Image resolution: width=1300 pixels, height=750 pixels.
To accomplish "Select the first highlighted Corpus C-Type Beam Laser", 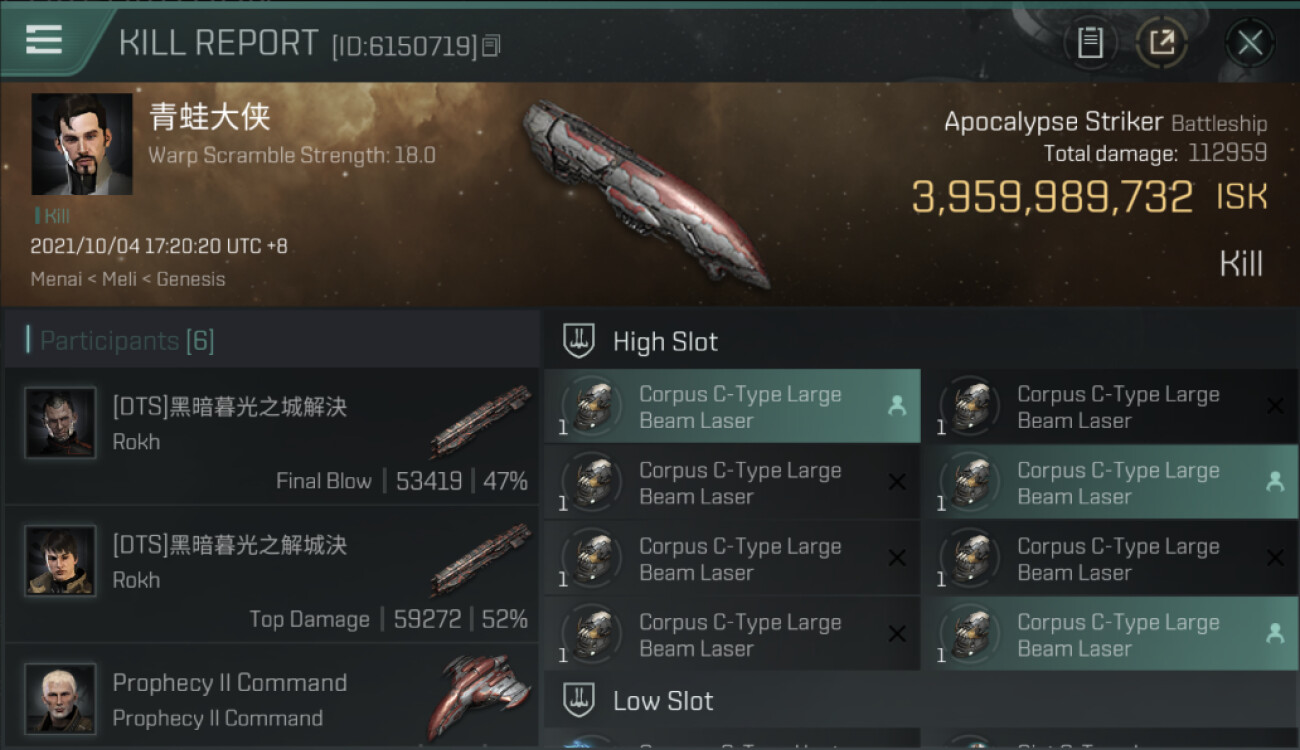I will 732,406.
